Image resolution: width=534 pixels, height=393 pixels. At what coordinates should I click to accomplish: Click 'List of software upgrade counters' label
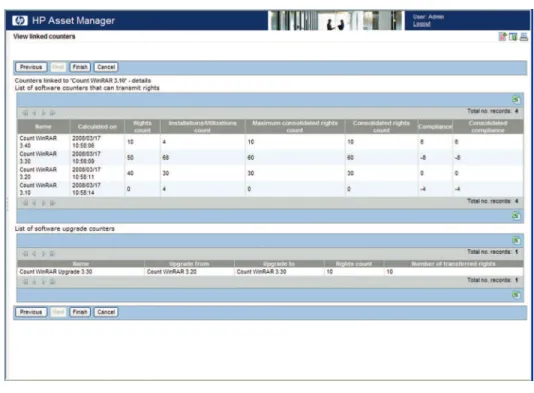click(65, 229)
